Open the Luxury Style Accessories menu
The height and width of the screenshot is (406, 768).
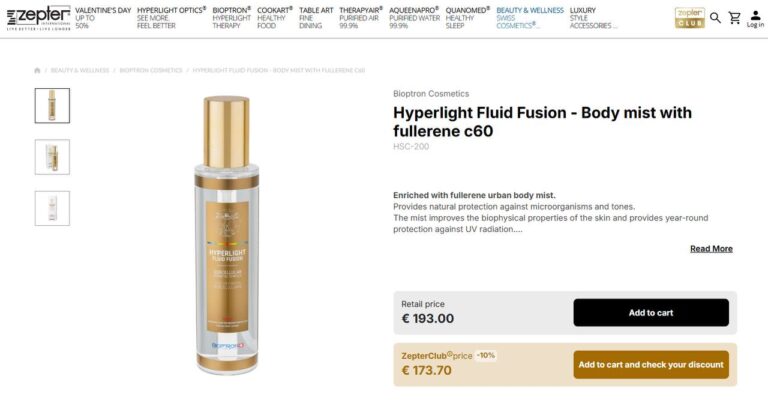coord(593,18)
